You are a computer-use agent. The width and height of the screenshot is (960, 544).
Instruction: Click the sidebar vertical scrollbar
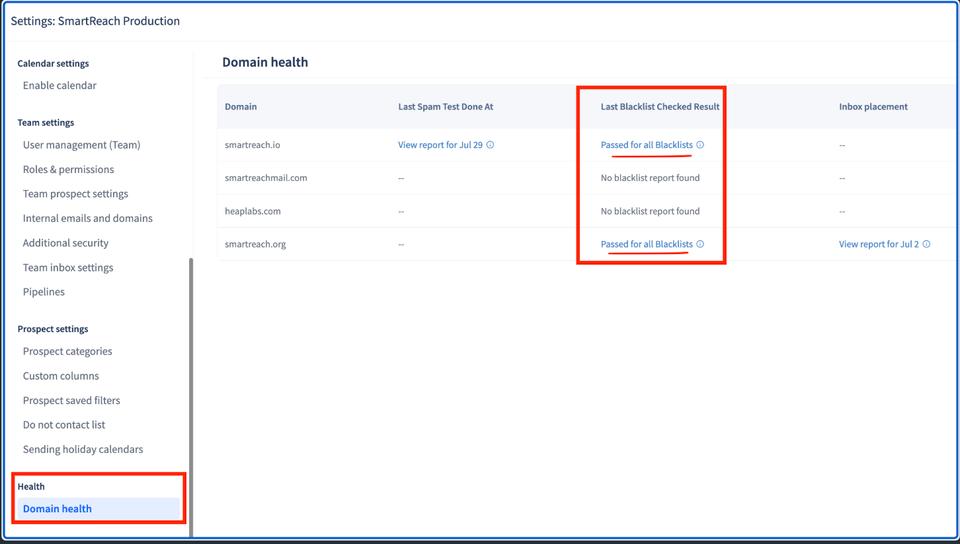click(x=191, y=397)
